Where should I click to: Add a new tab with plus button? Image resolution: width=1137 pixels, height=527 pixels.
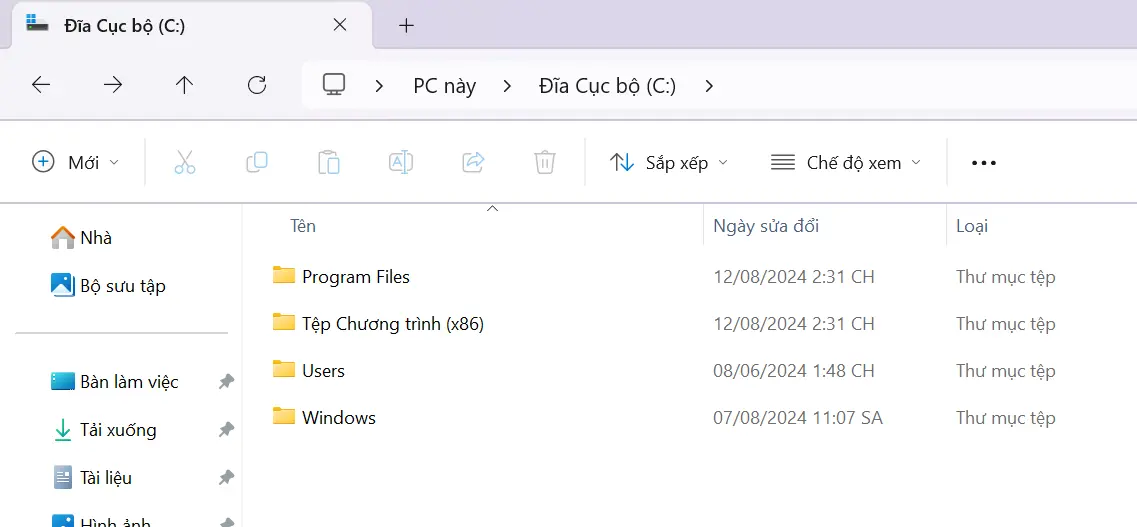(x=406, y=26)
